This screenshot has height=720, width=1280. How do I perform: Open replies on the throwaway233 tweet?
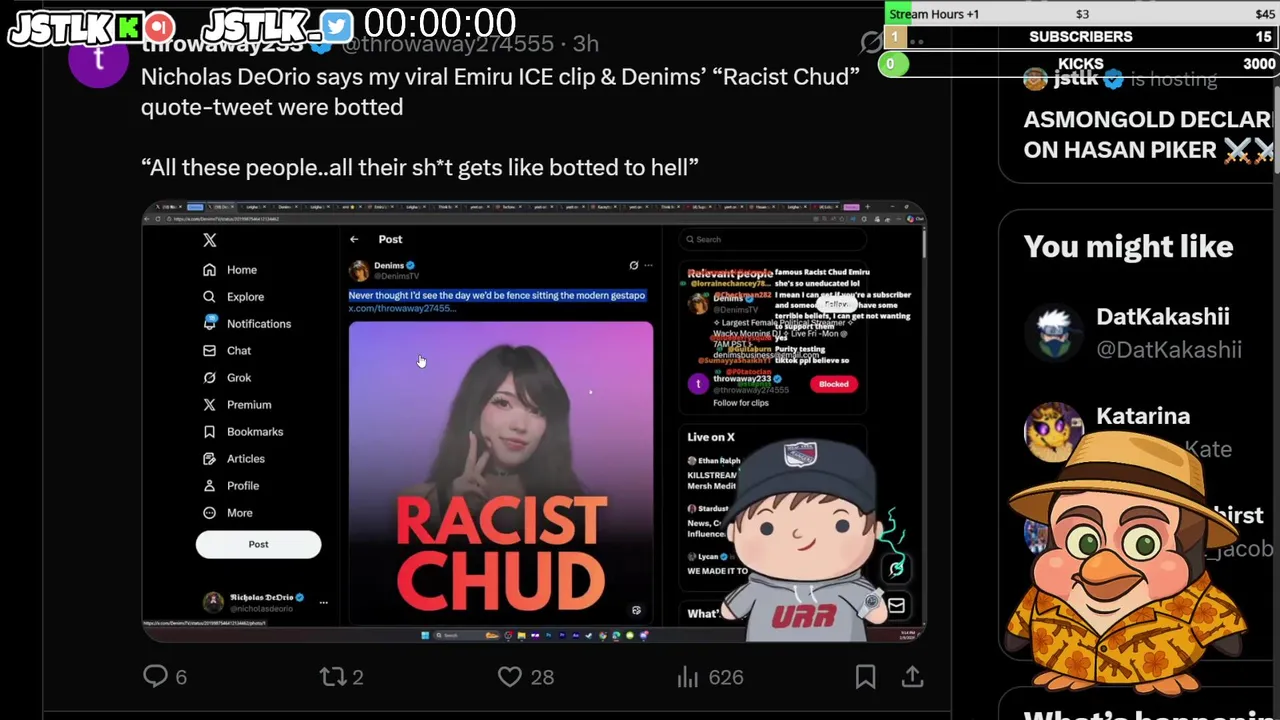(x=165, y=677)
